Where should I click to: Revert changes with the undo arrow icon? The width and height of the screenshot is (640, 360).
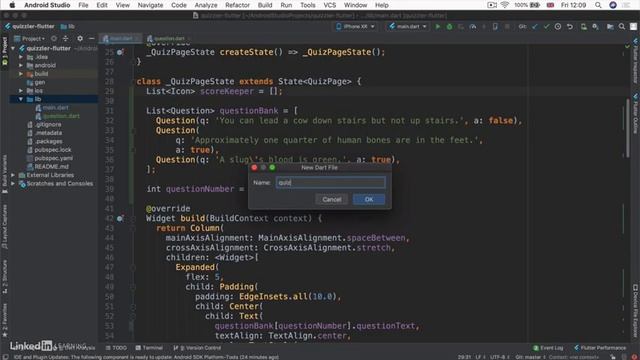click(570, 27)
